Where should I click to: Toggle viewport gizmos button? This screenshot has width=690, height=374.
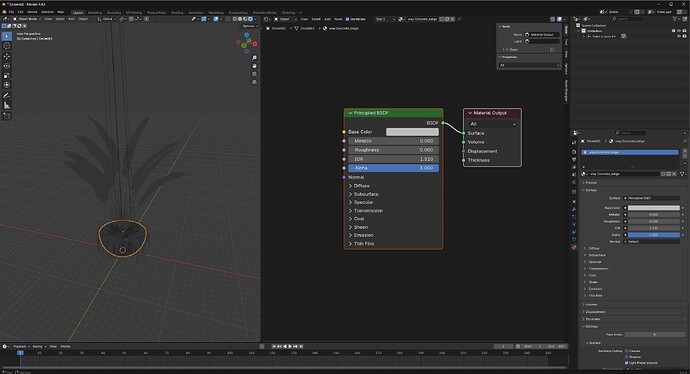[204, 19]
